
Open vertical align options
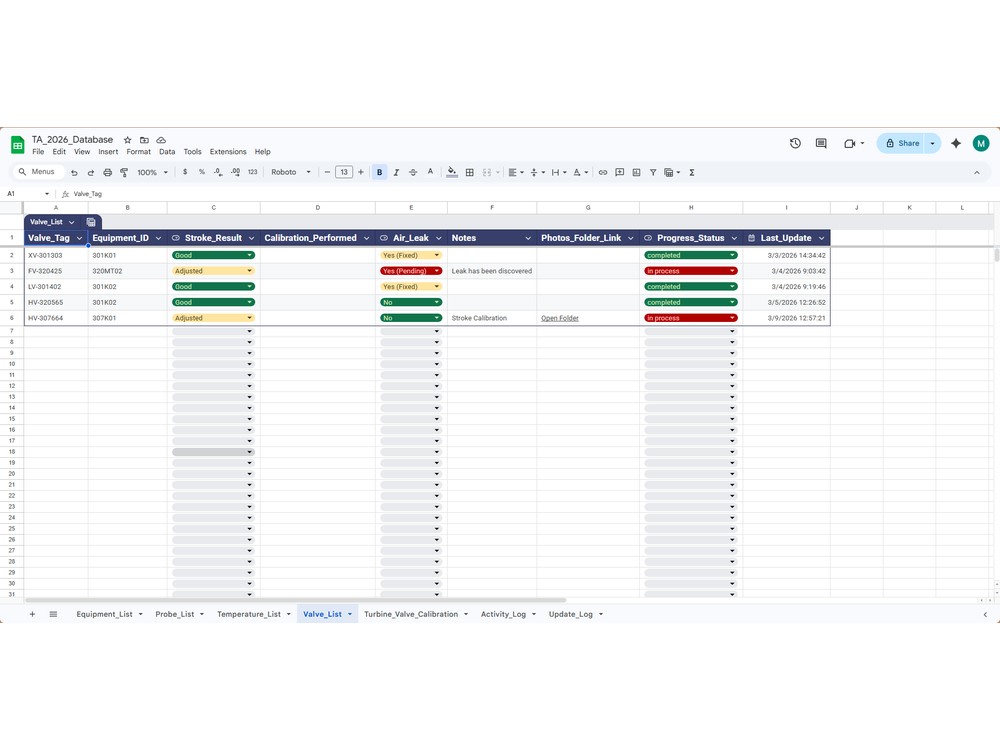pyautogui.click(x=538, y=172)
